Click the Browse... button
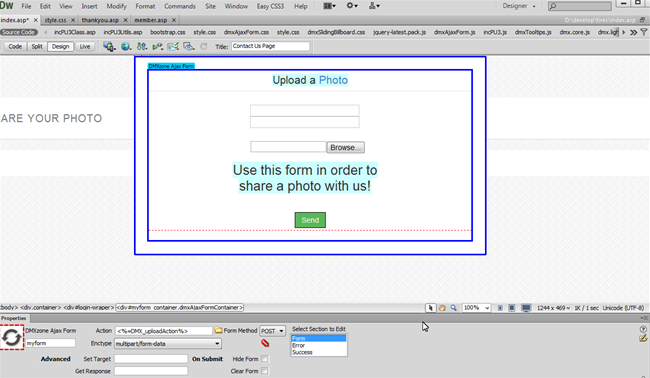Image resolution: width=650 pixels, height=378 pixels. point(346,148)
